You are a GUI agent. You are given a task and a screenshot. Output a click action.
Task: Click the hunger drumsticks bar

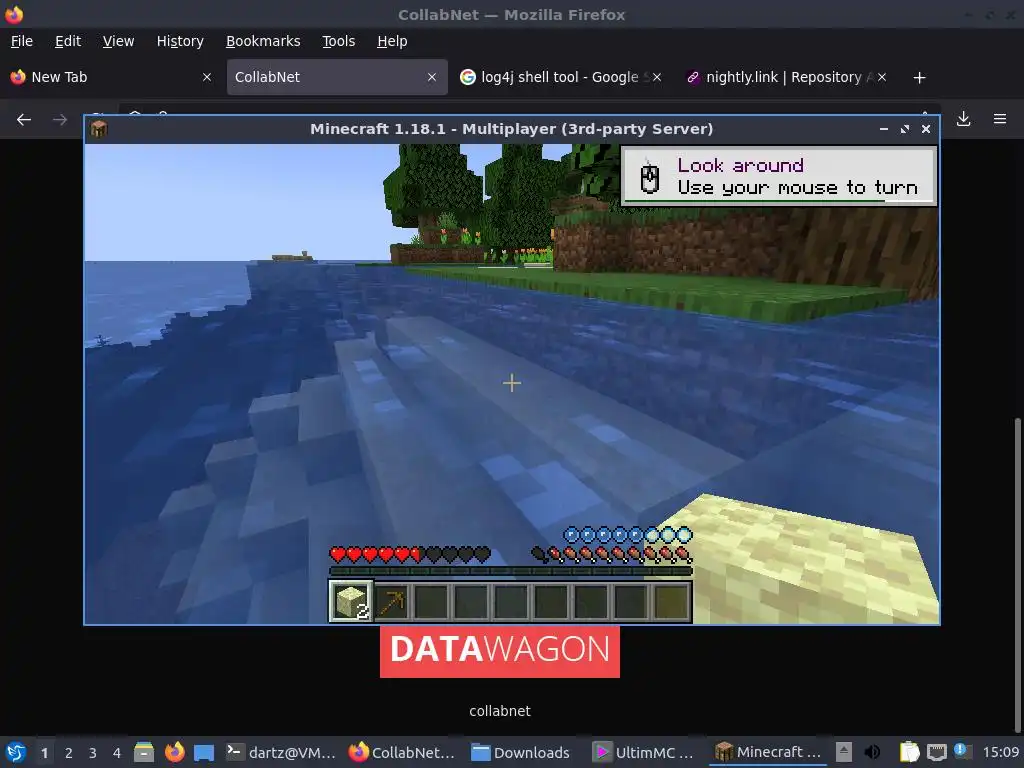(611, 555)
